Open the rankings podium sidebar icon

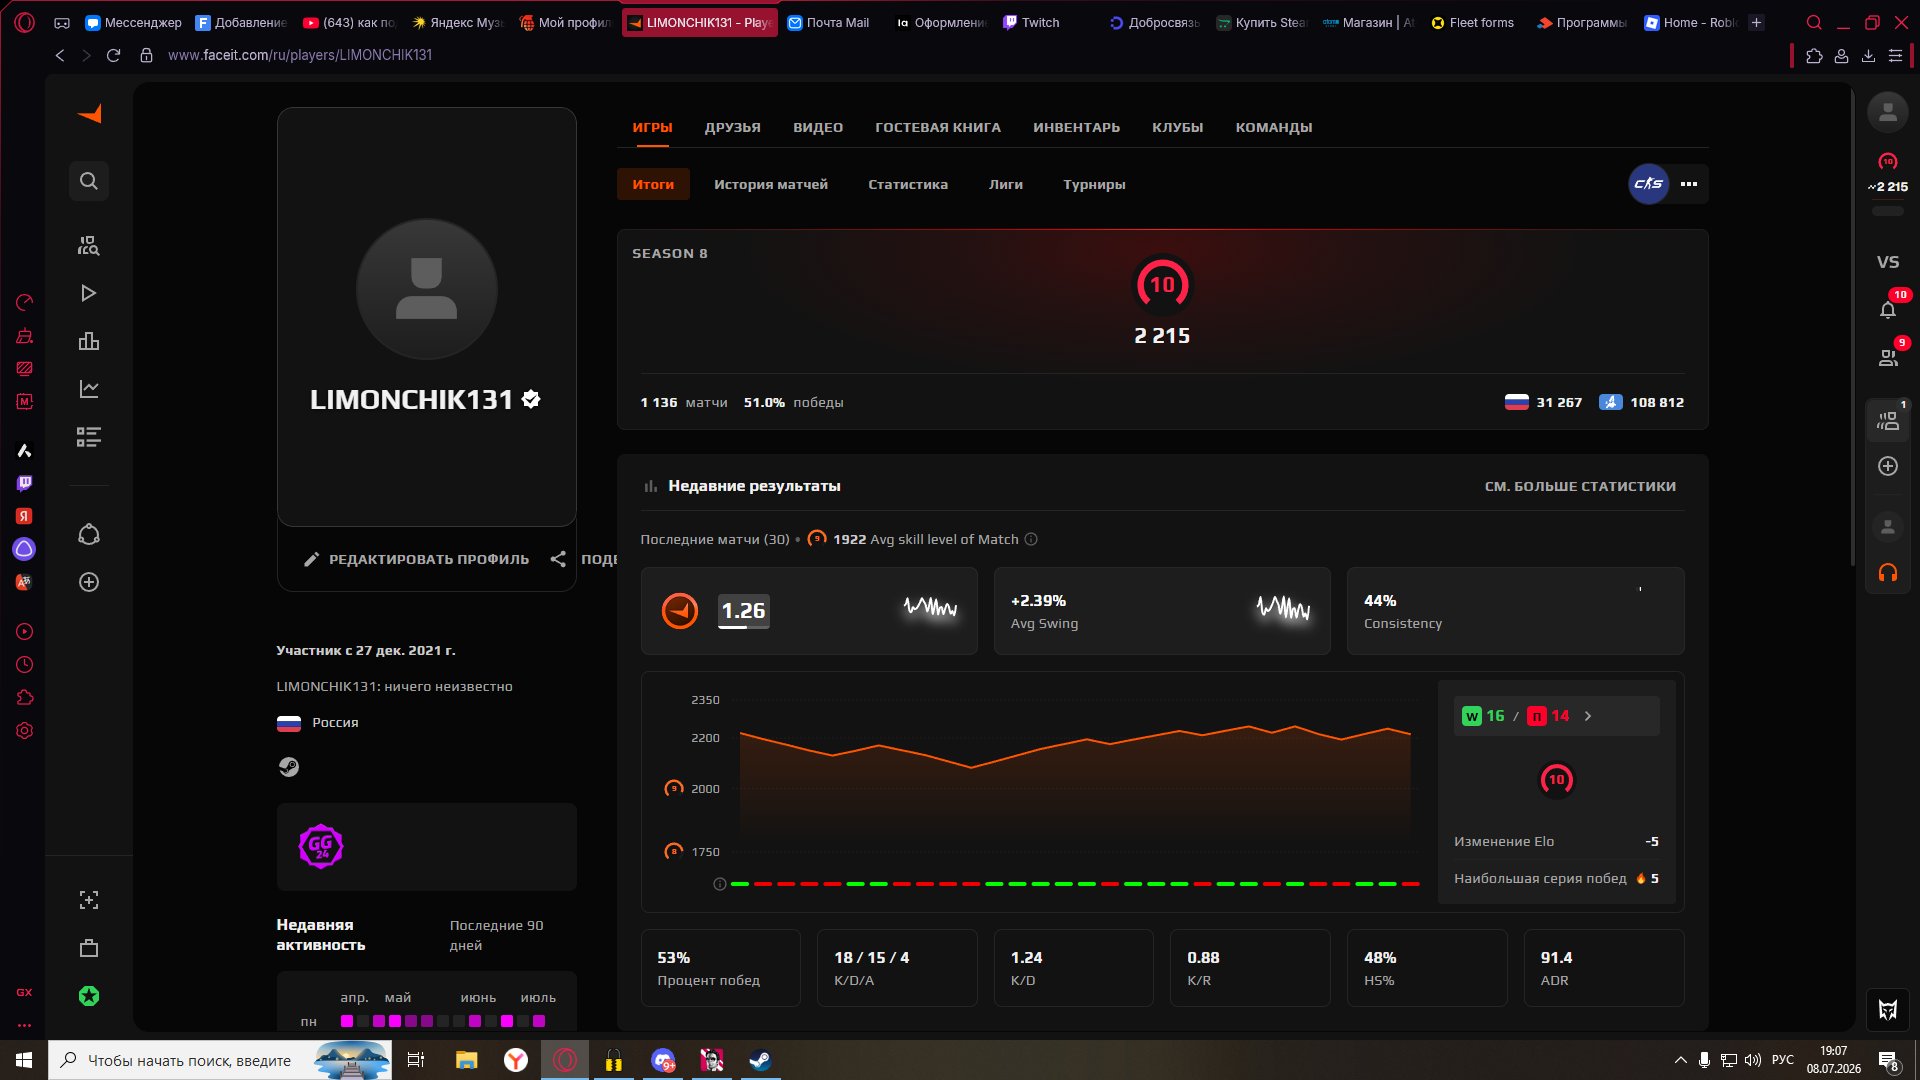89,341
